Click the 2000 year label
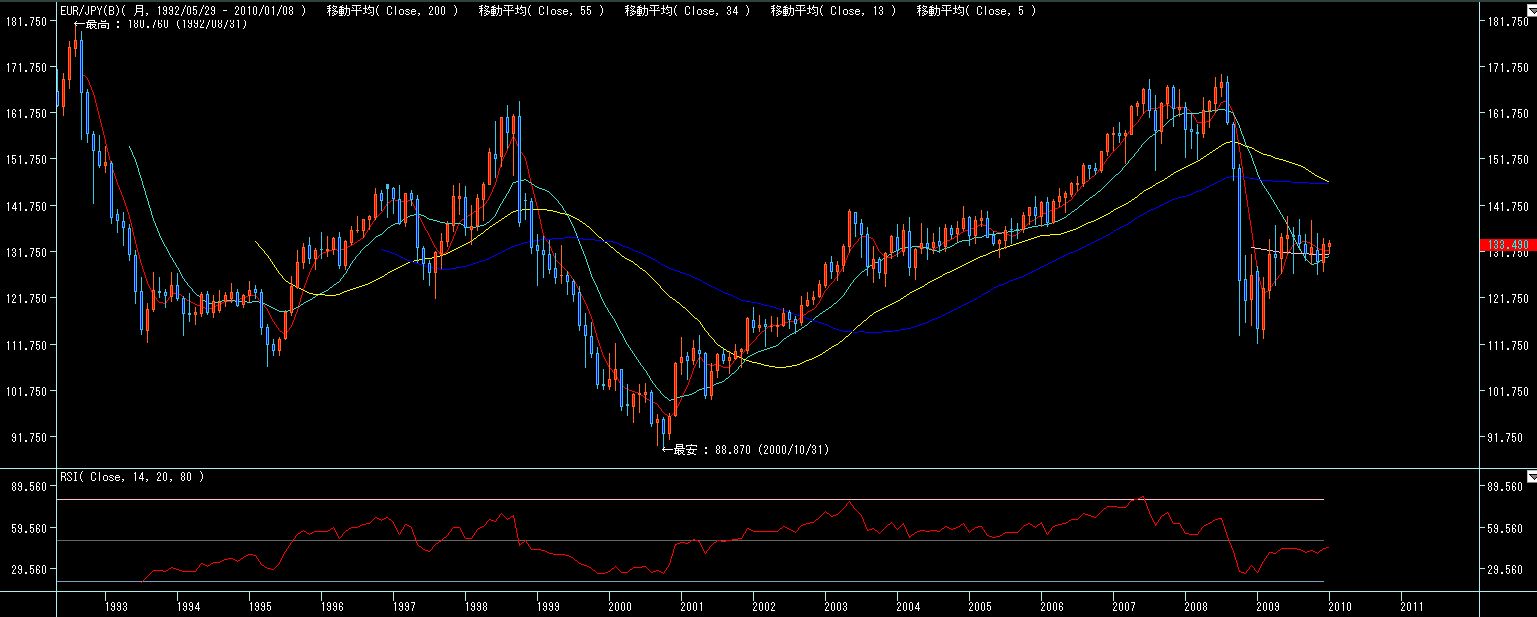The width and height of the screenshot is (1537, 617). (620, 606)
